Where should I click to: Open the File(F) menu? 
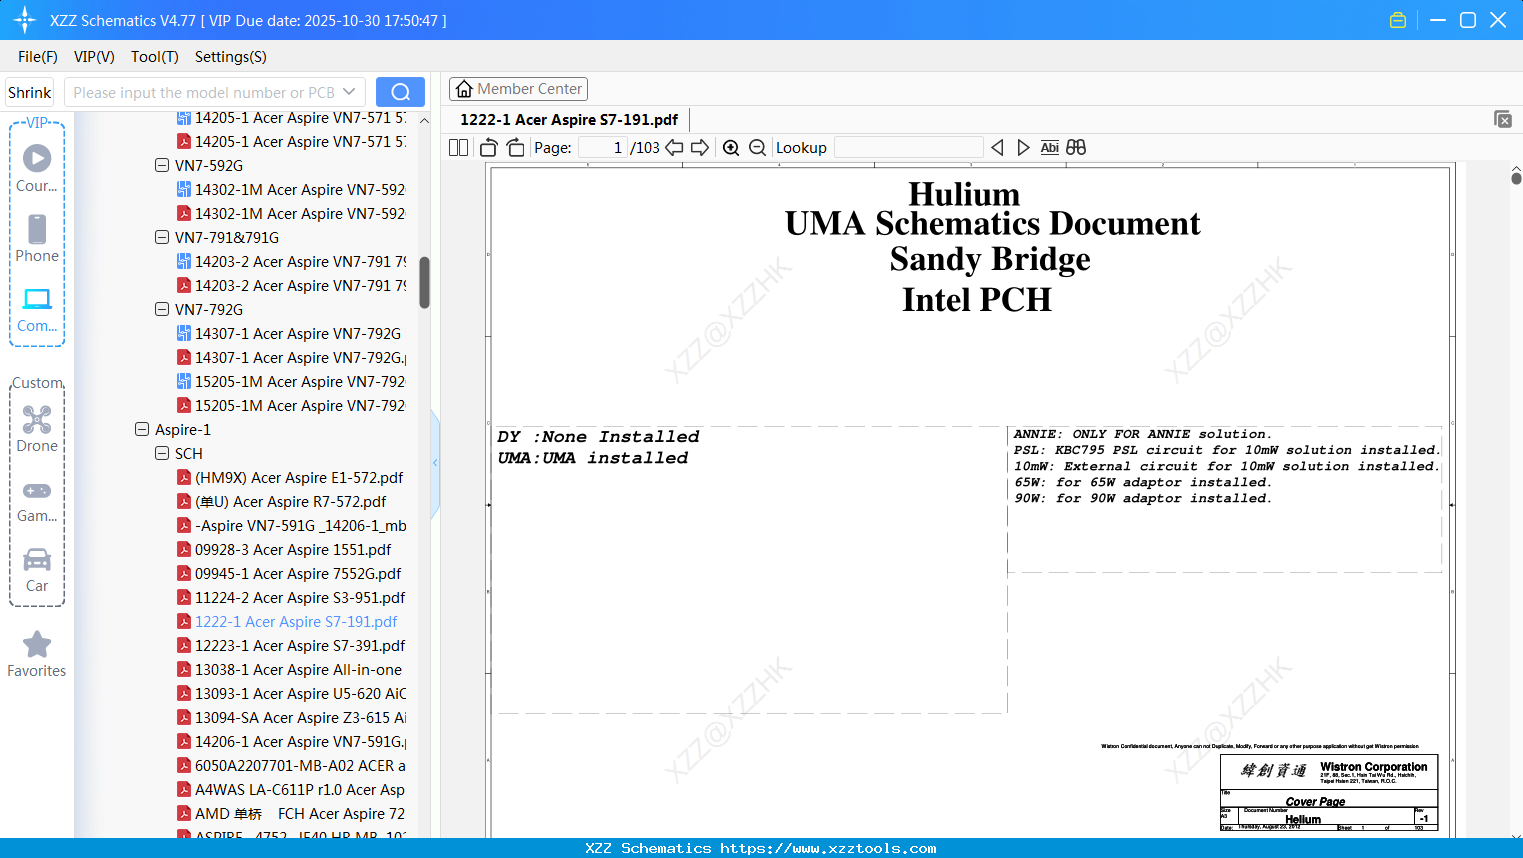click(38, 57)
